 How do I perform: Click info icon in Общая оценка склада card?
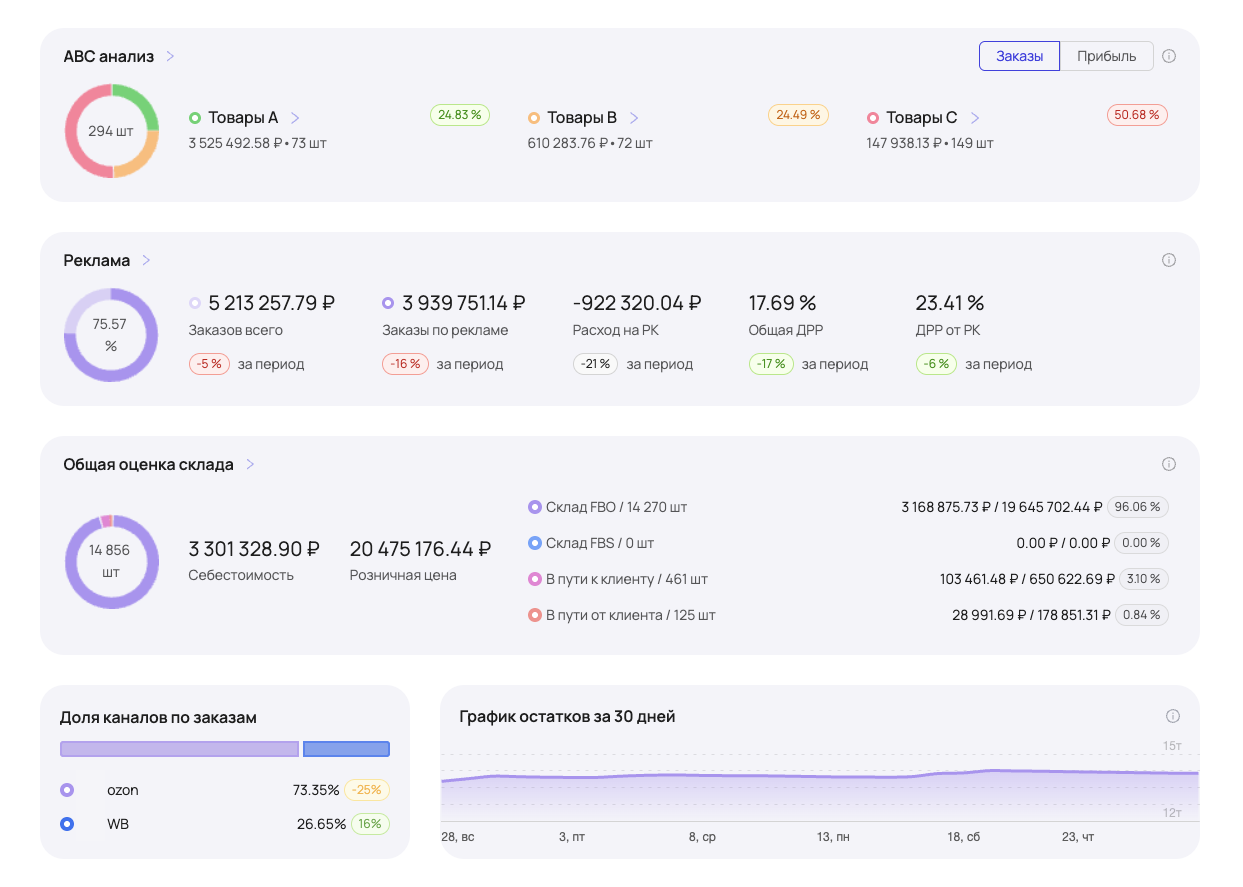[1169, 464]
